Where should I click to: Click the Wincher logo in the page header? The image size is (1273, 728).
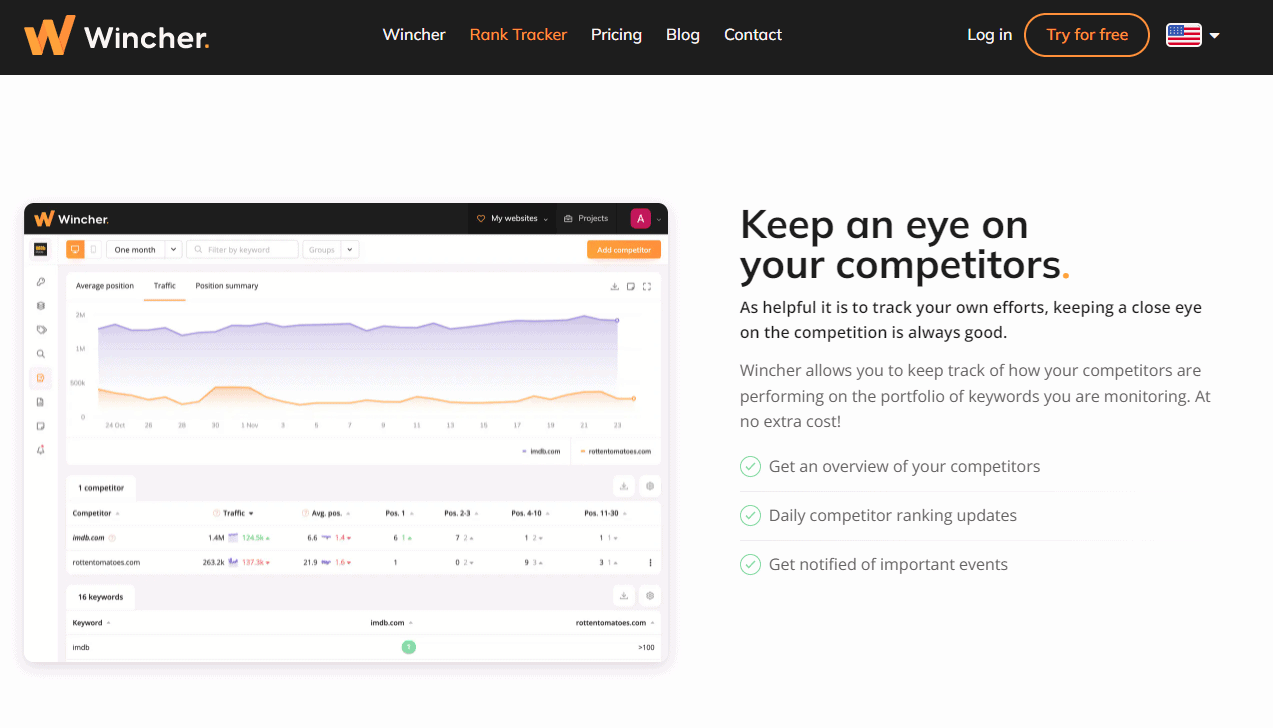click(x=117, y=36)
